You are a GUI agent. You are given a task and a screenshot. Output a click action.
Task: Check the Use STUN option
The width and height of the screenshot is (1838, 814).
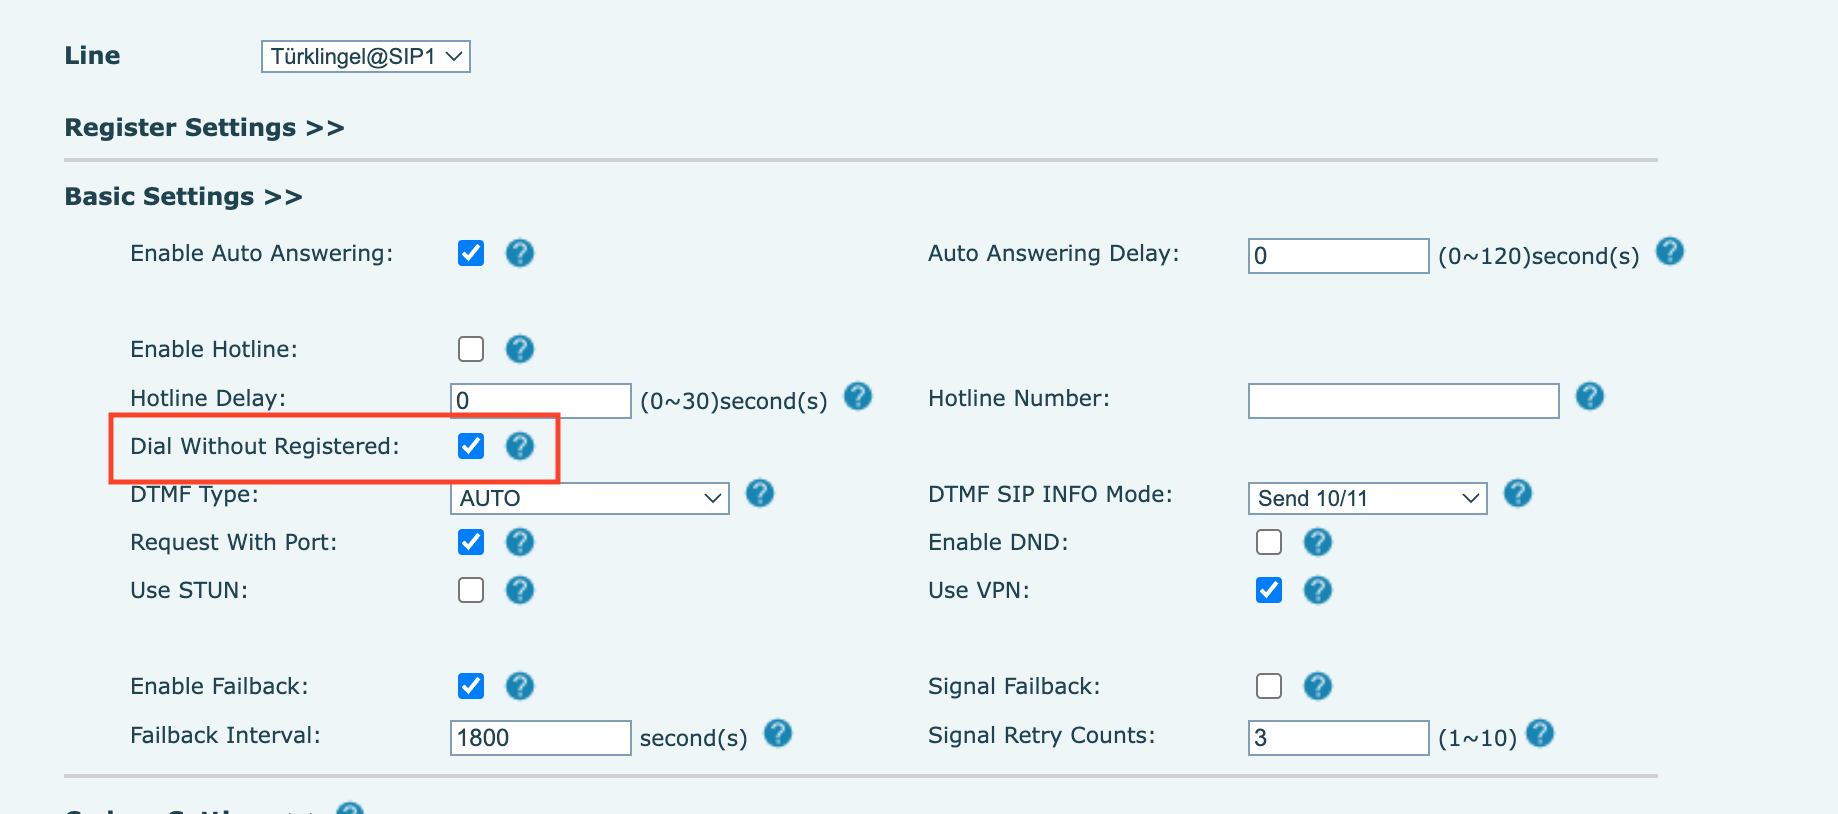point(471,590)
